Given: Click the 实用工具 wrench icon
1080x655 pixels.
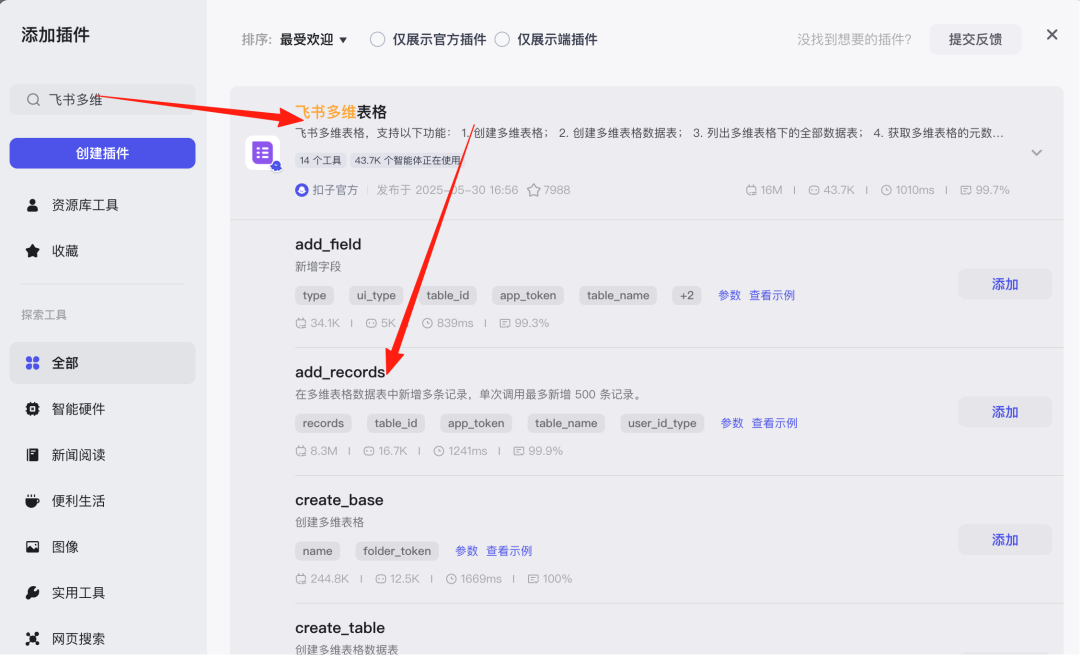Looking at the screenshot, I should 32,592.
